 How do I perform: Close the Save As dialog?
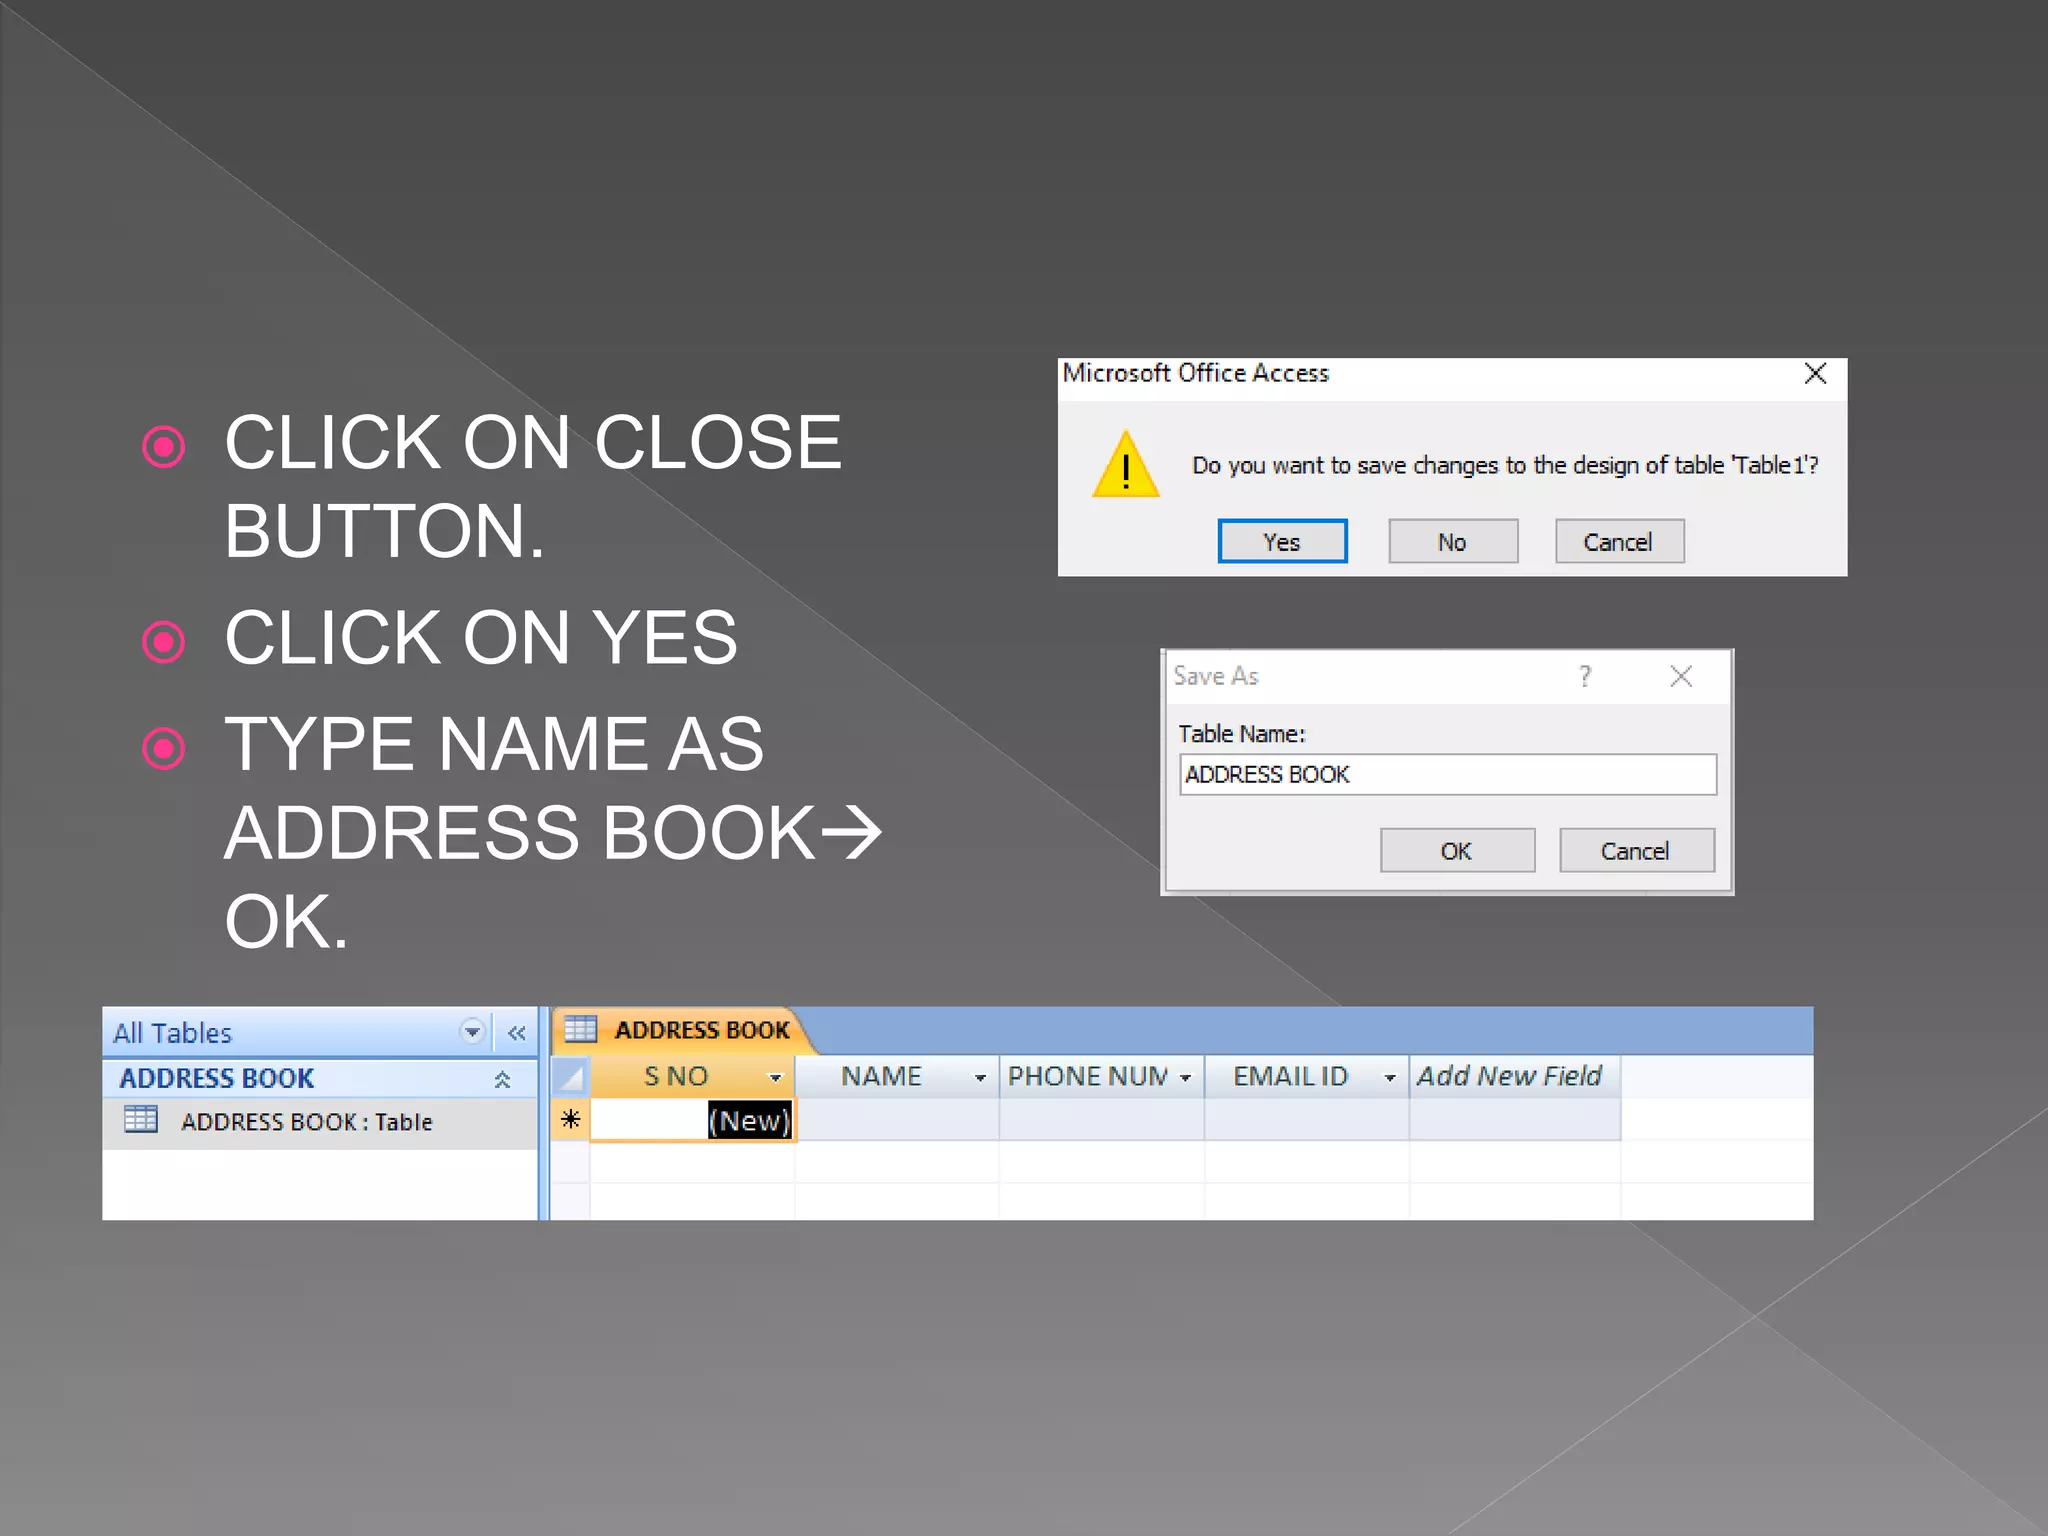(1681, 677)
